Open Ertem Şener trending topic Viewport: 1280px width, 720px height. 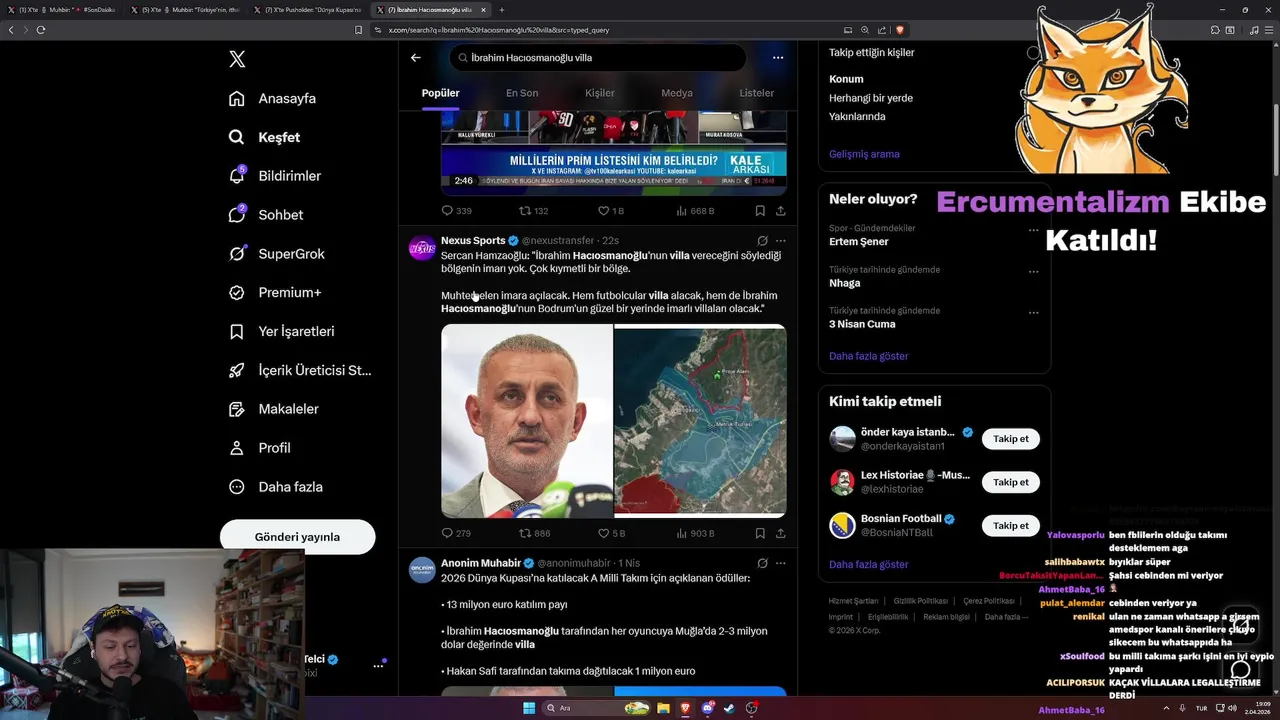[x=859, y=242]
